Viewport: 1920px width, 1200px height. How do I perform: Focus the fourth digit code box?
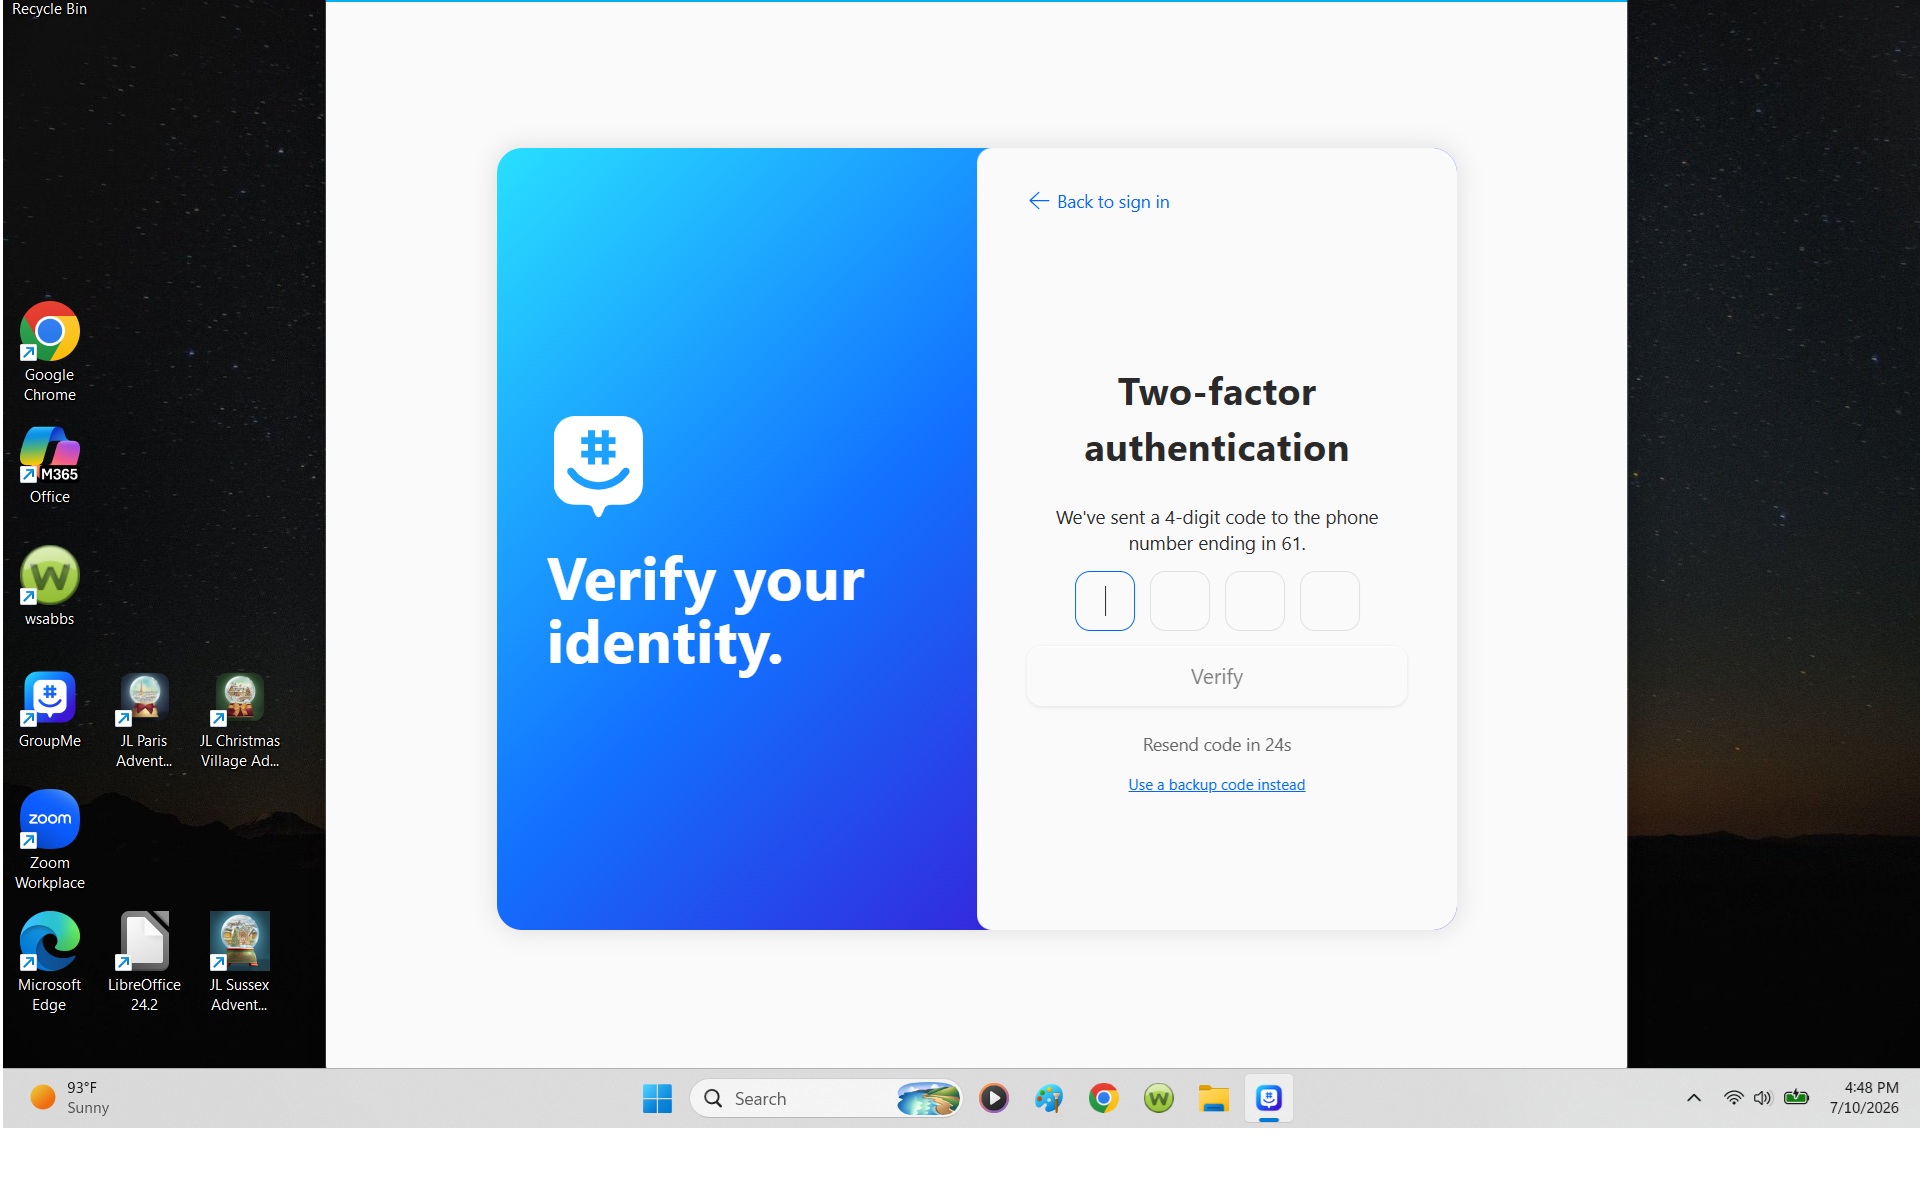[1329, 601]
